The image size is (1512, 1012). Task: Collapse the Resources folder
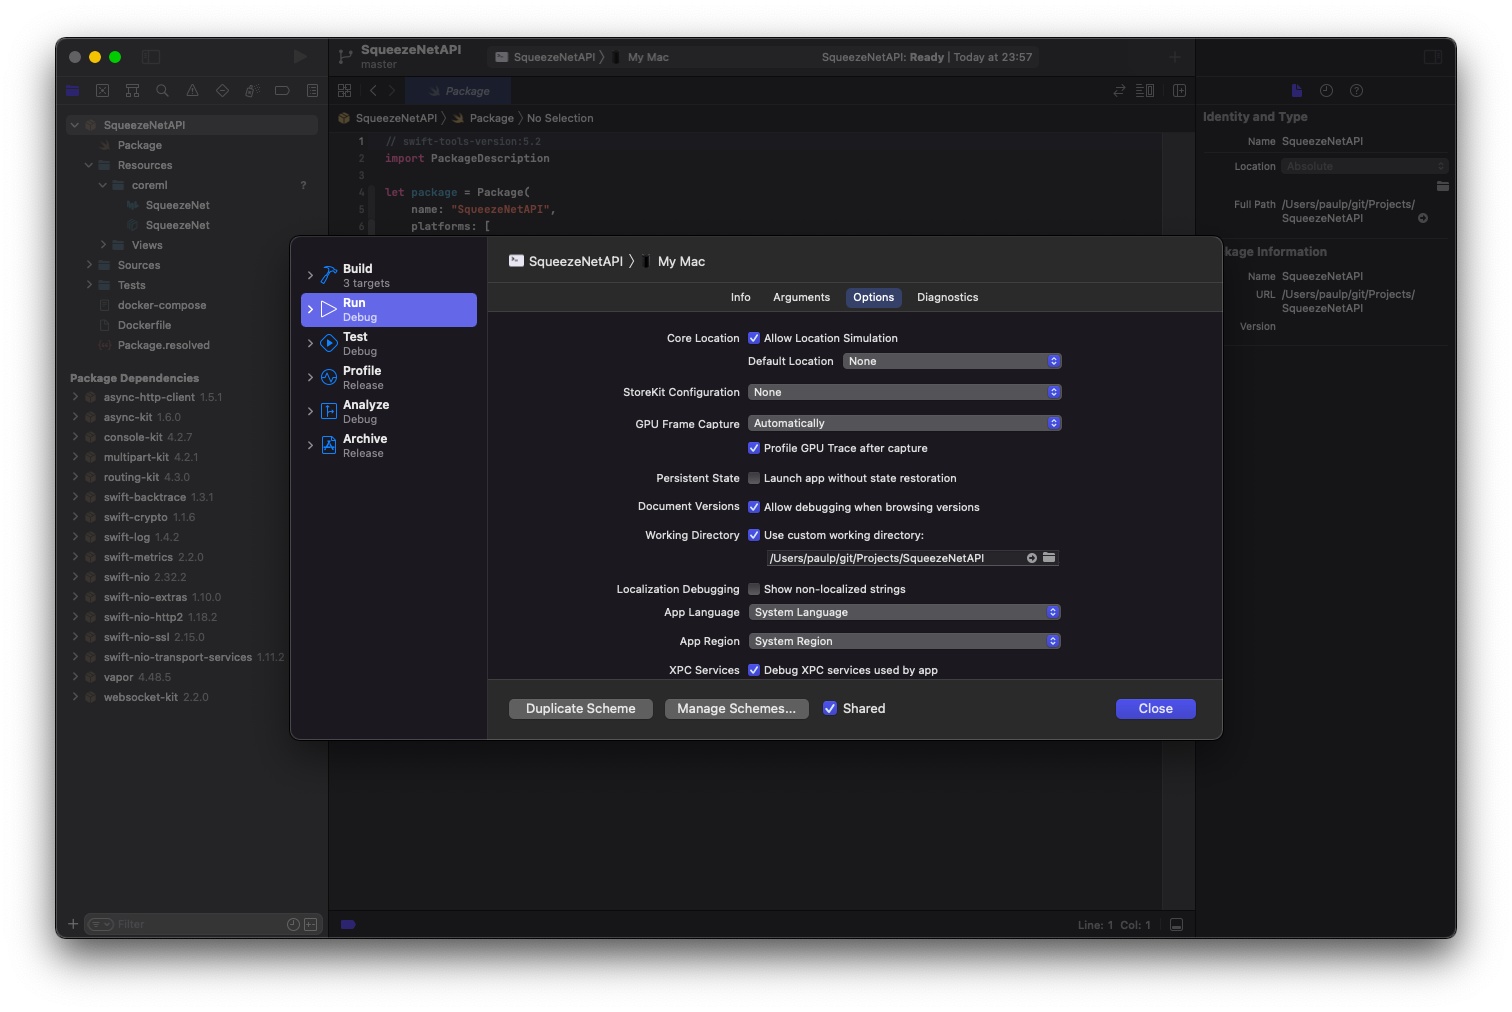coord(89,165)
